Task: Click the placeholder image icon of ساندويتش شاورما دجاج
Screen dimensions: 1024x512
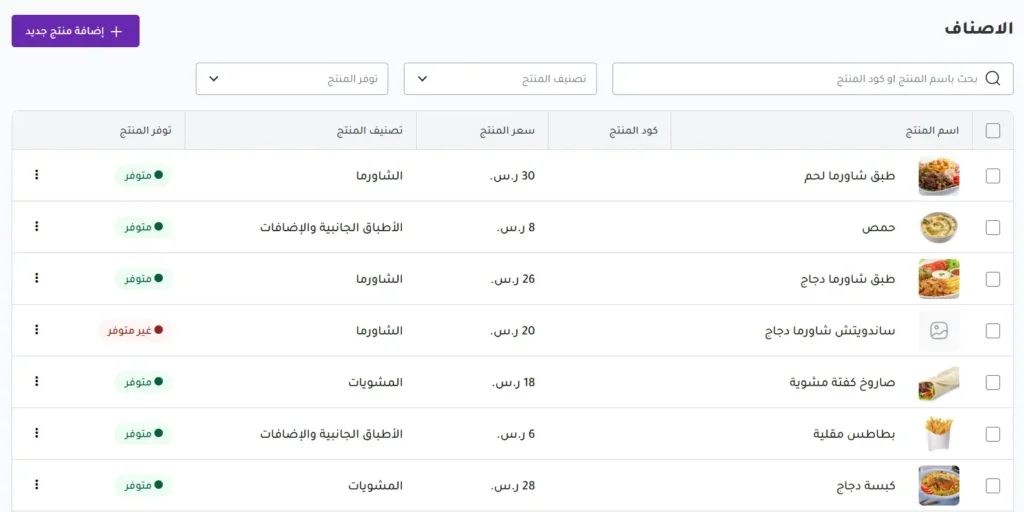Action: point(939,331)
